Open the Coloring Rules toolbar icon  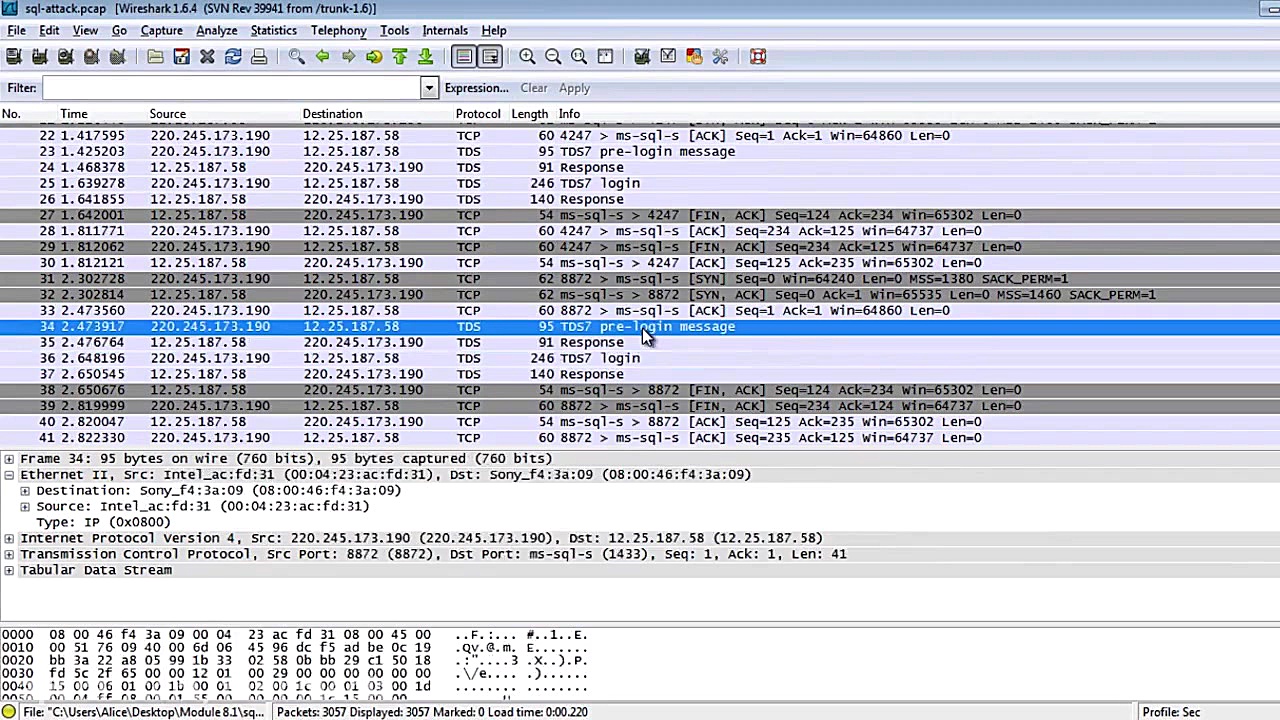click(694, 57)
